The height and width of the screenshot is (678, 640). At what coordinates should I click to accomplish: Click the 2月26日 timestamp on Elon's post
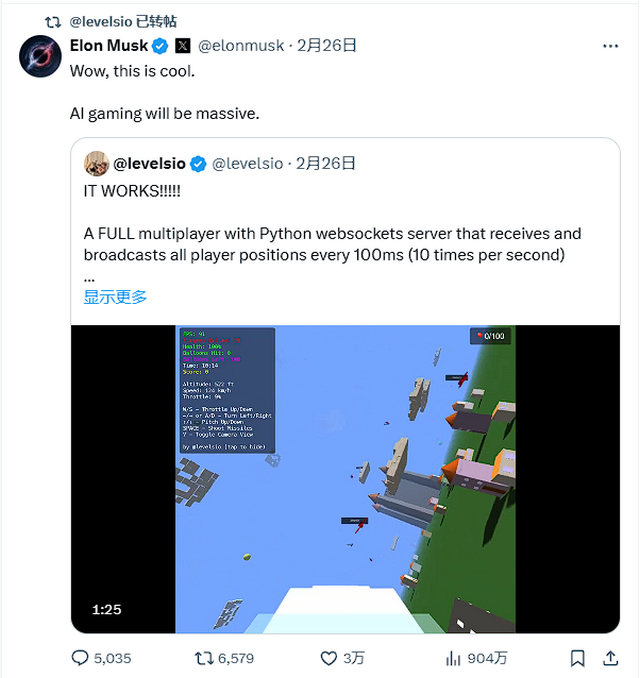click(326, 45)
